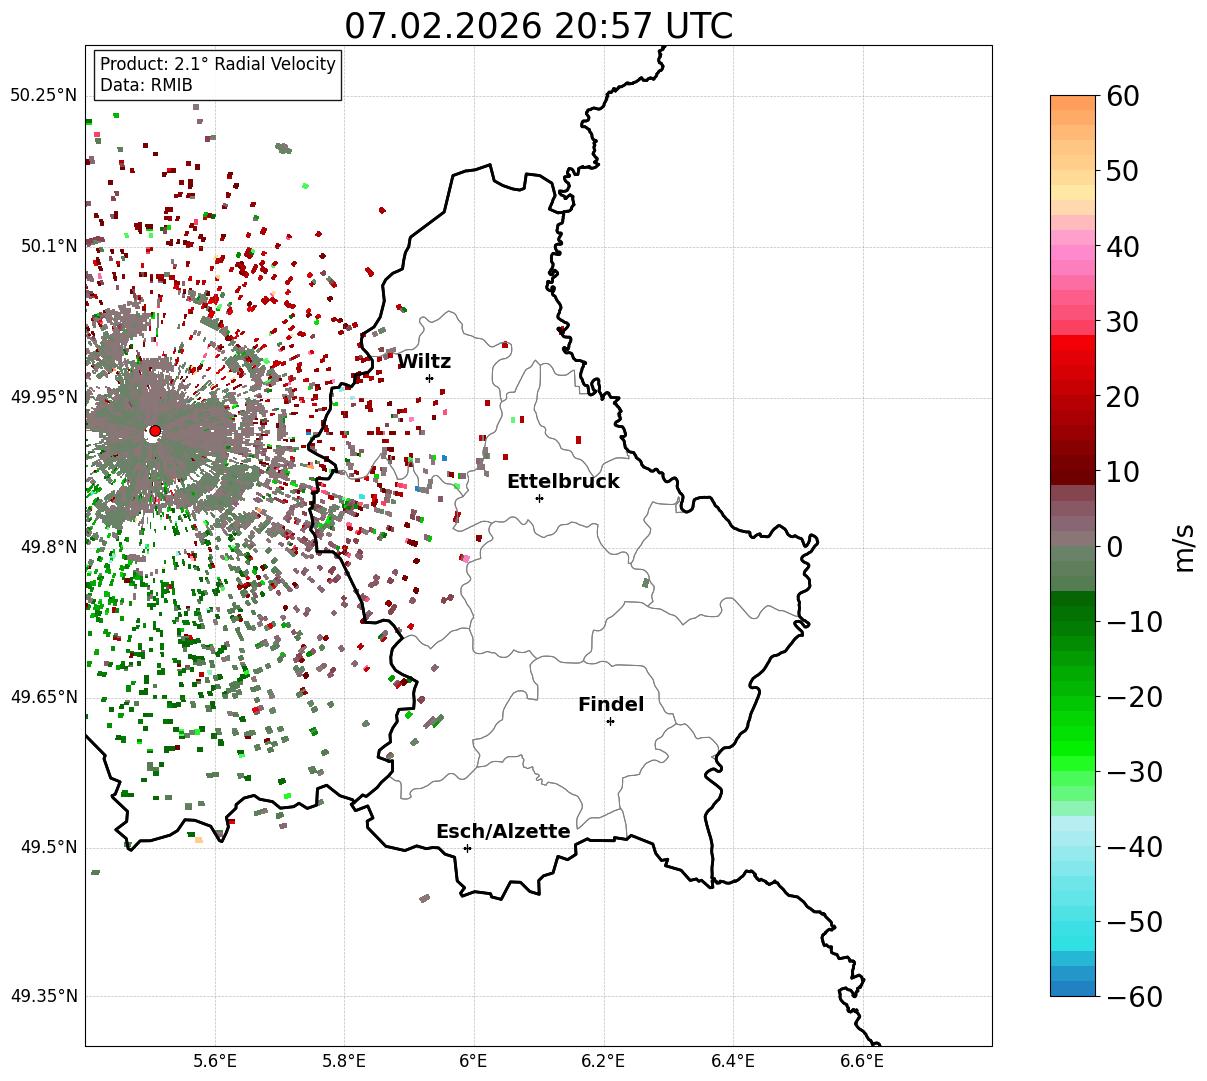Click the Data: RMIB text
This screenshot has width=1207, height=1081.
point(146,85)
